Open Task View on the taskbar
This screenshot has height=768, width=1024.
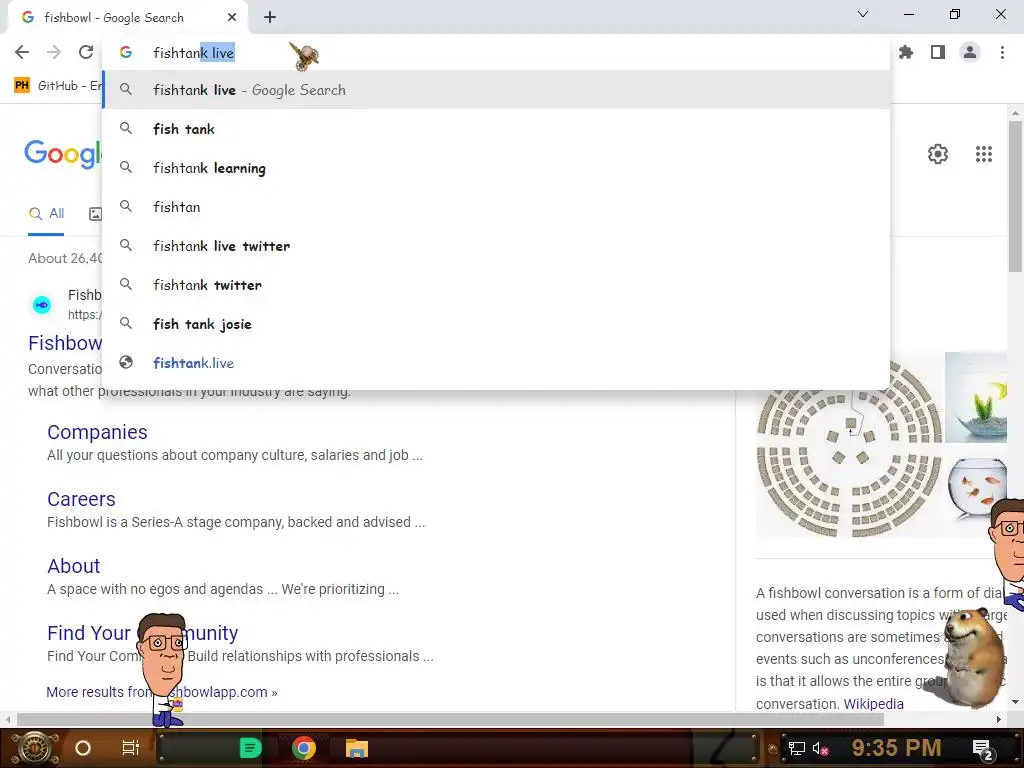coord(131,748)
